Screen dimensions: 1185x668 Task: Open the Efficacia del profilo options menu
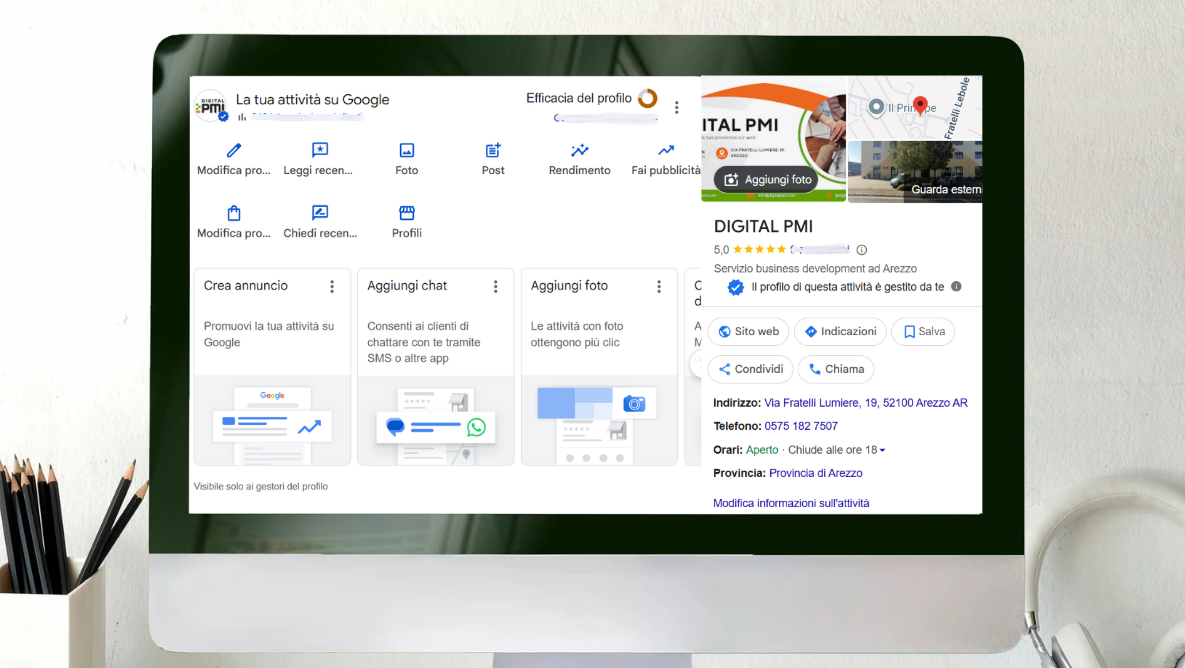676,106
